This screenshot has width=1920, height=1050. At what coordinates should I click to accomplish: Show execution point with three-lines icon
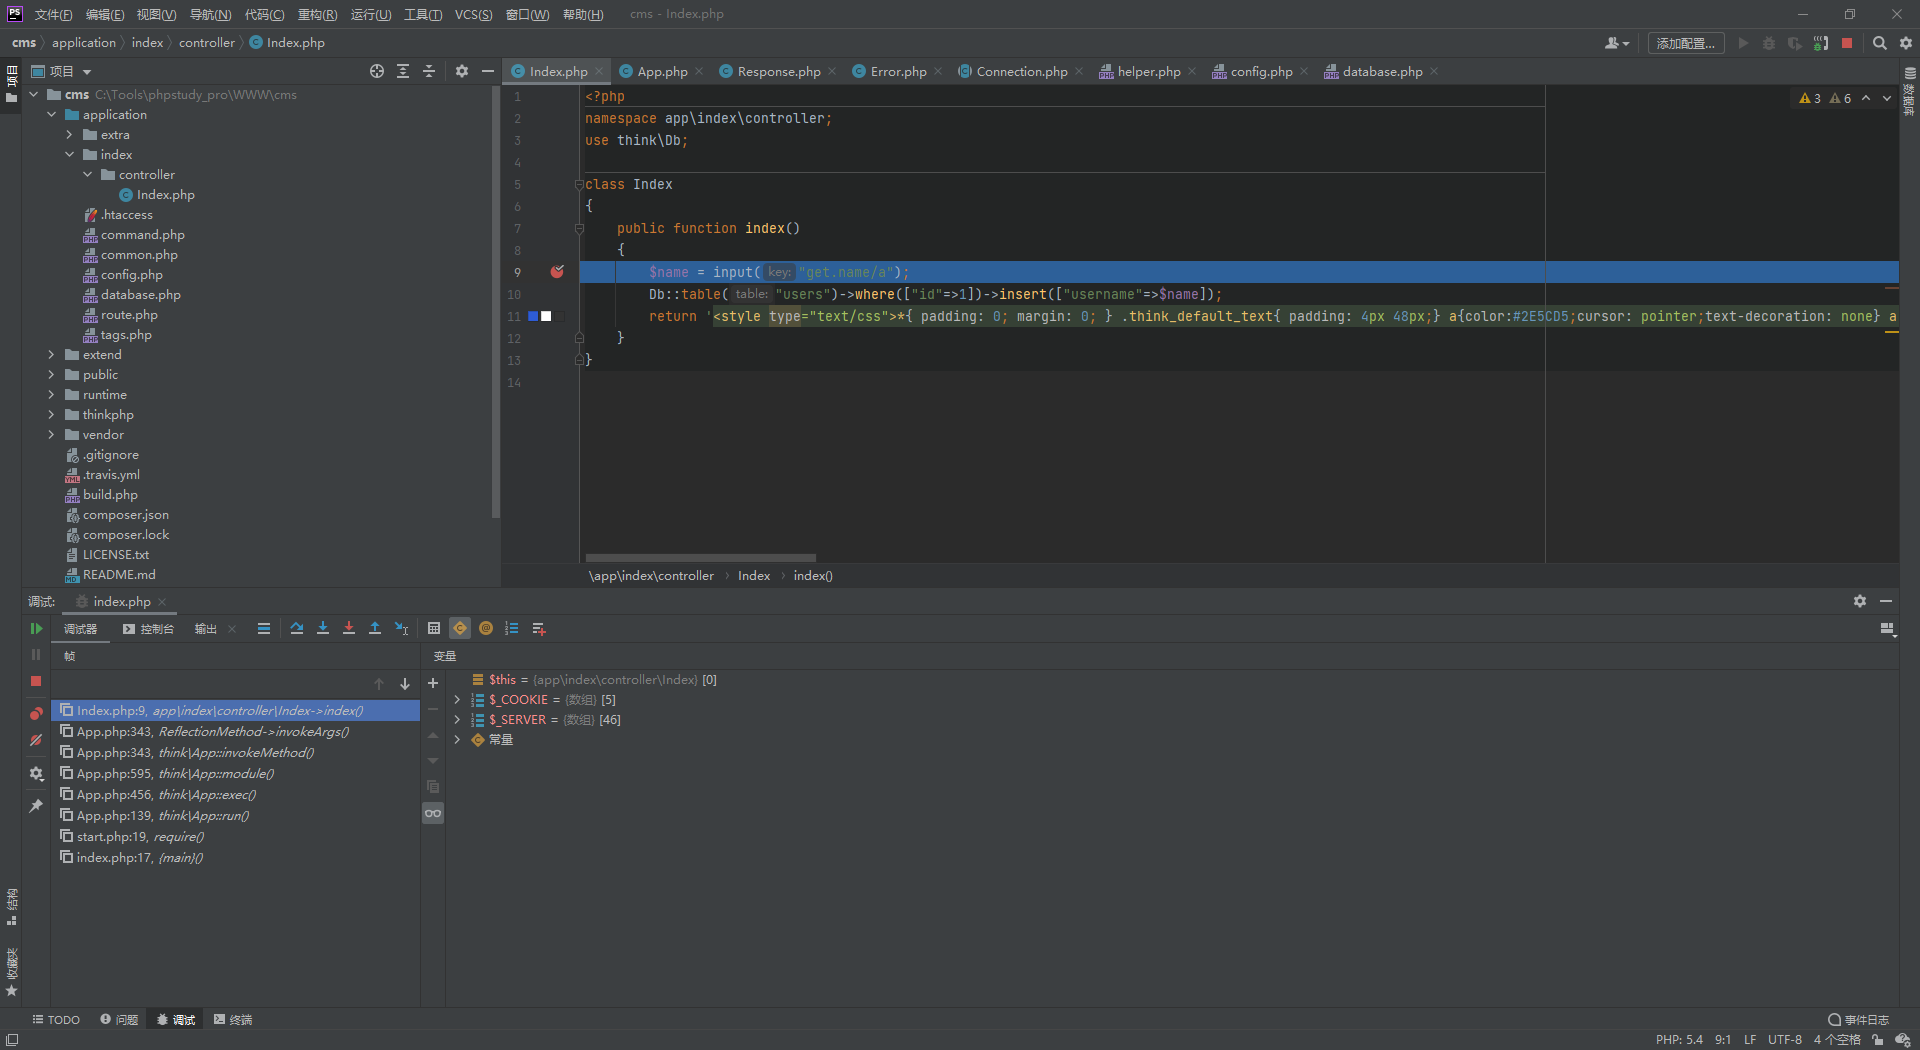coord(264,629)
